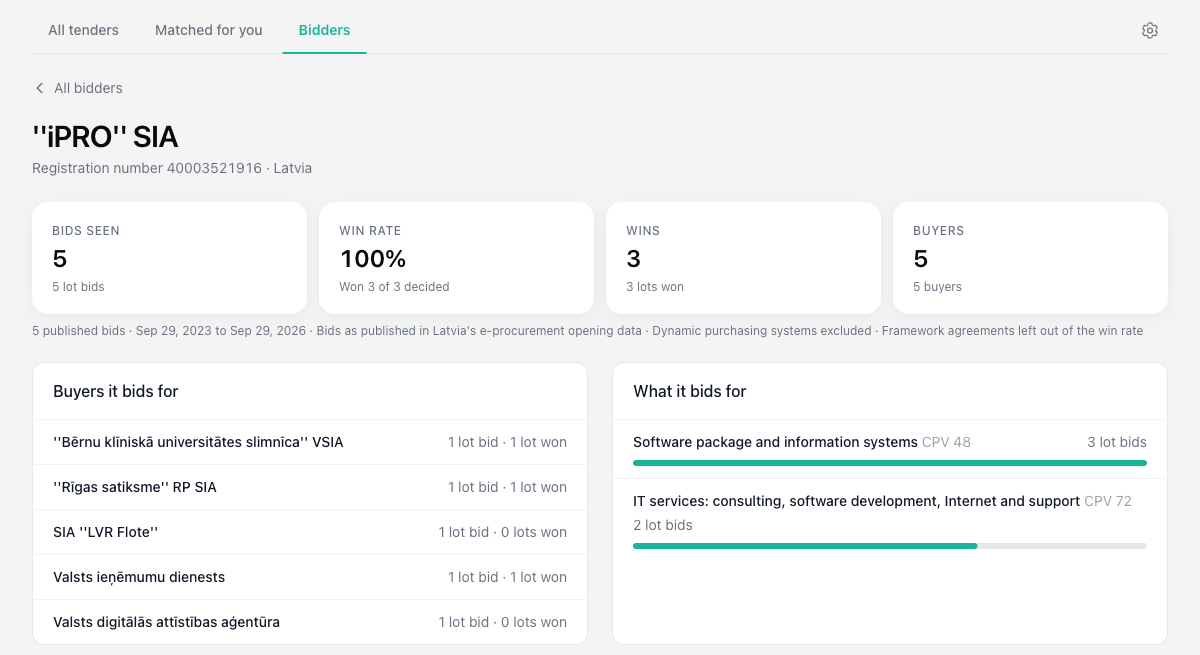Viewport: 1200px width, 655px height.
Task: Open the Rīgas satiksme RP SIA buyer row
Action: point(310,487)
